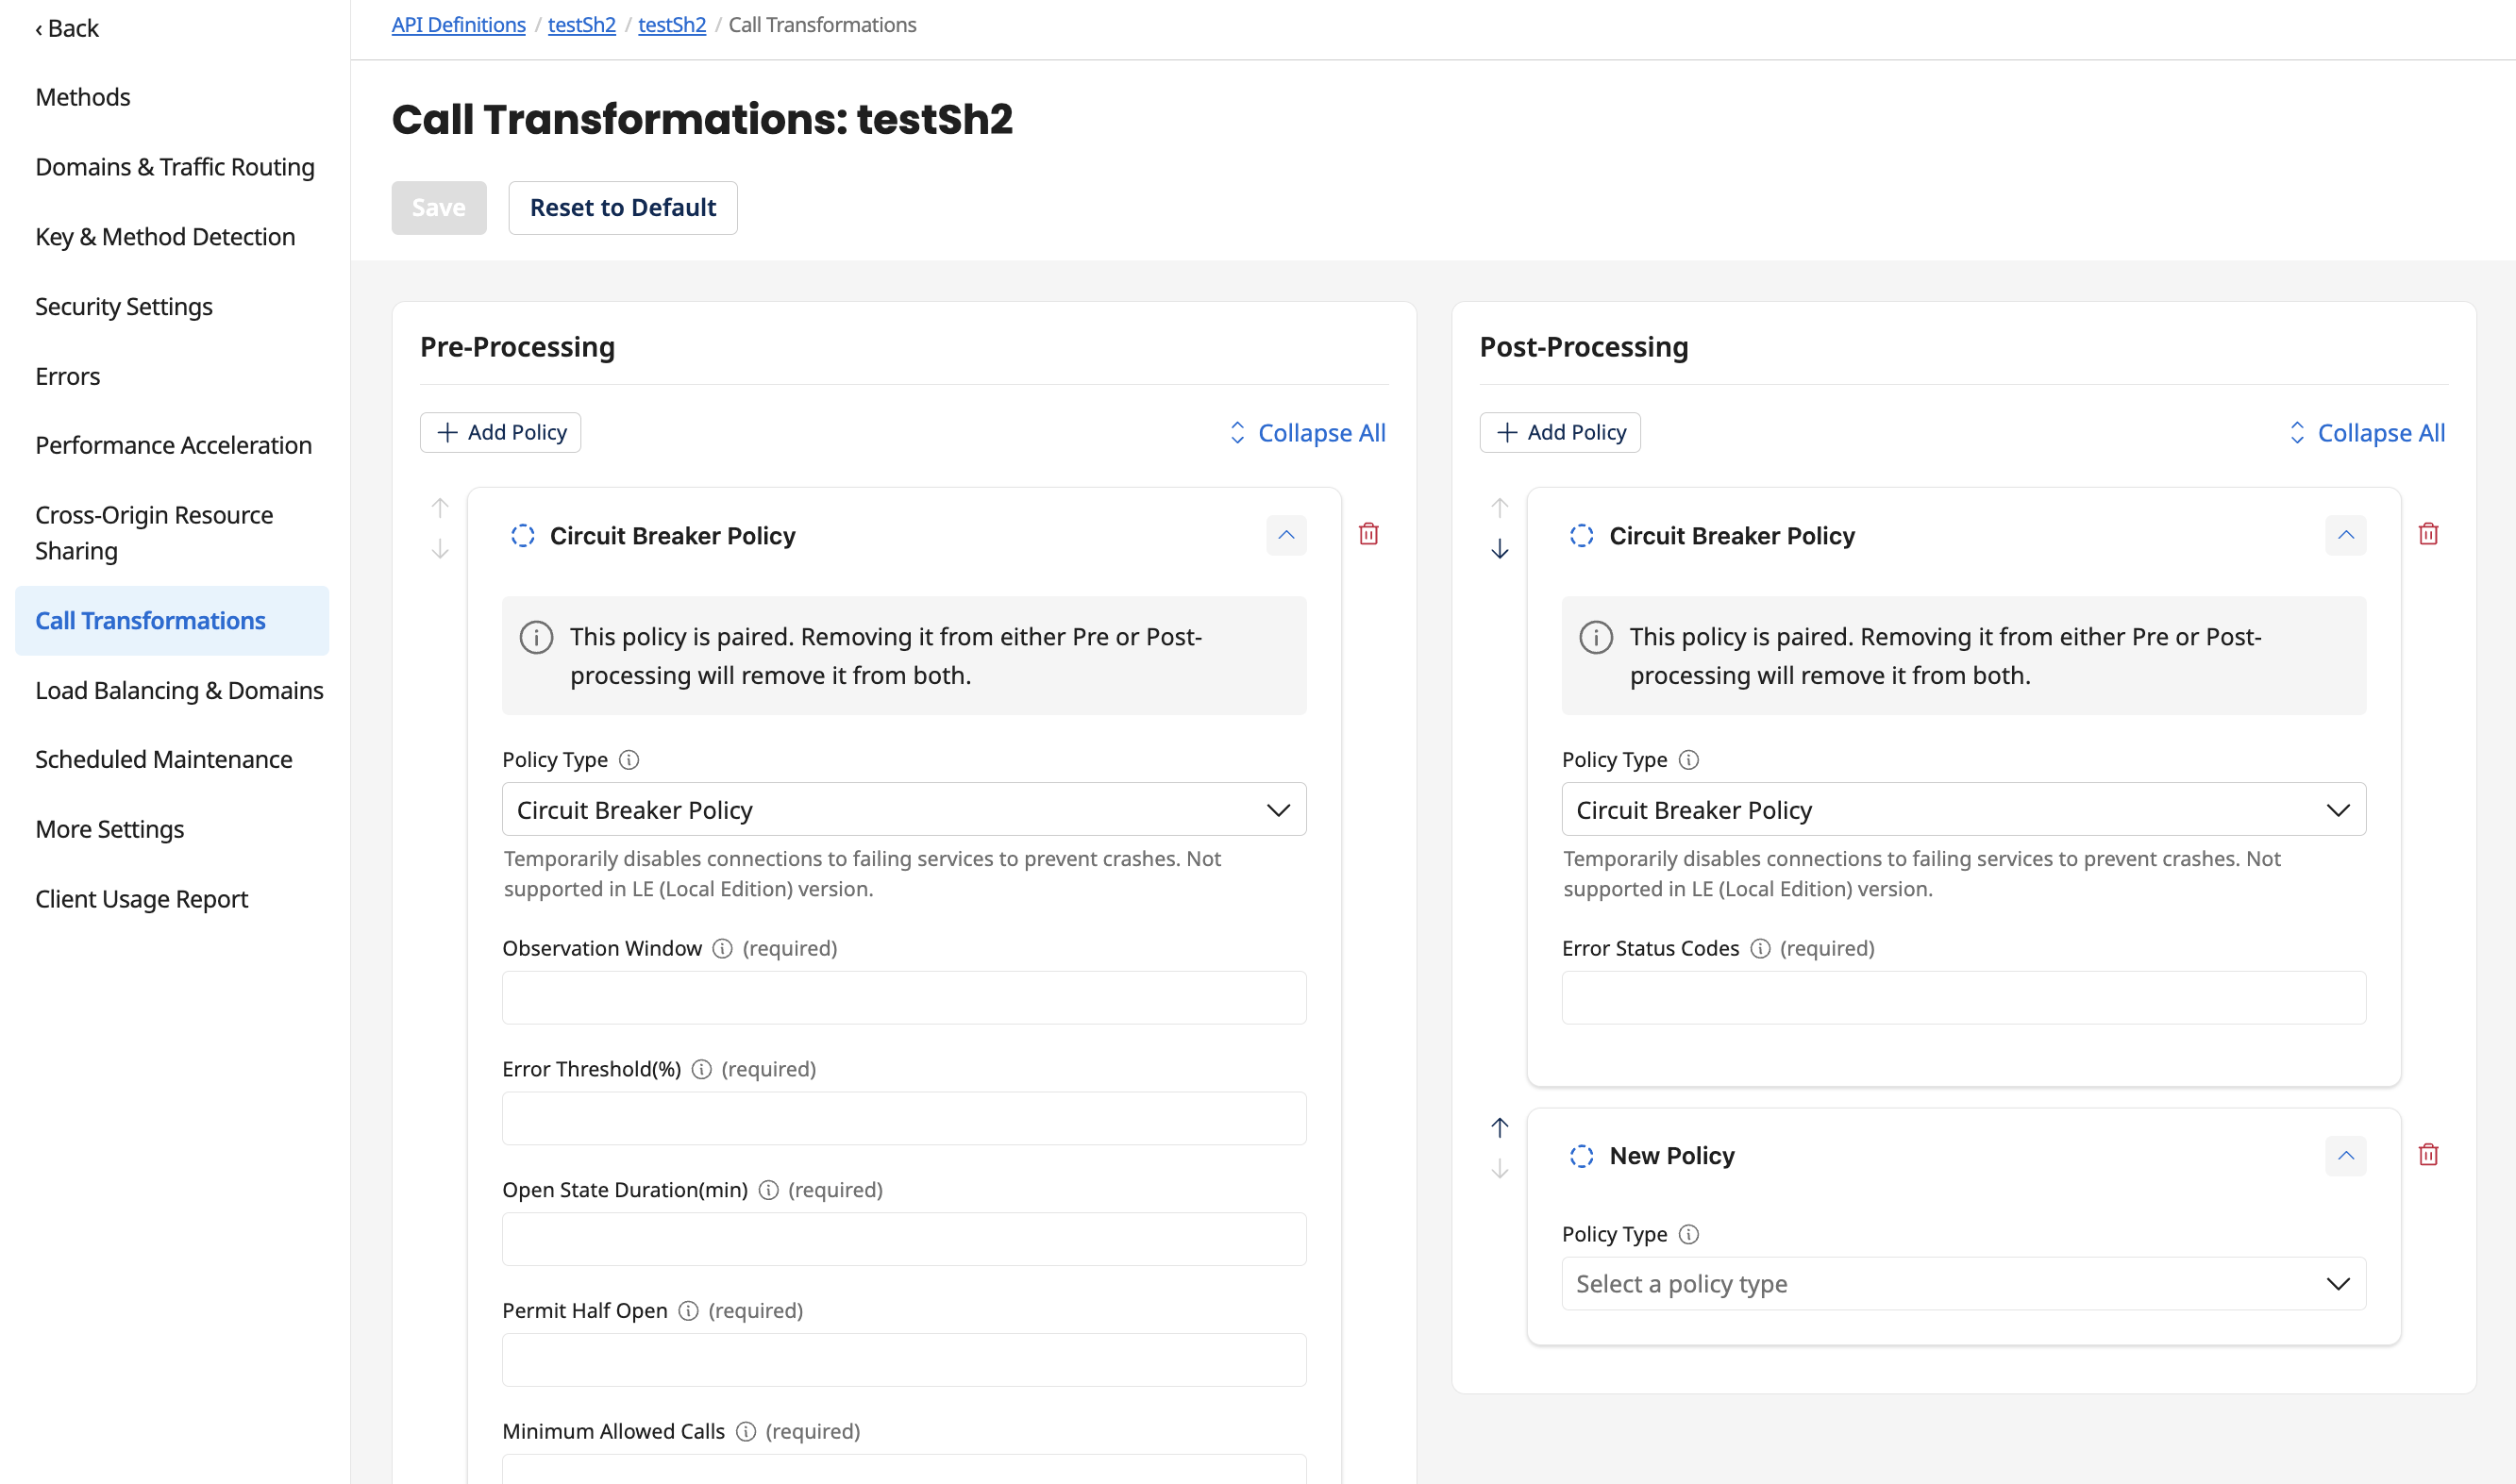
Task: Show info tooltip for Permit Half Open
Action: pyautogui.click(x=688, y=1310)
